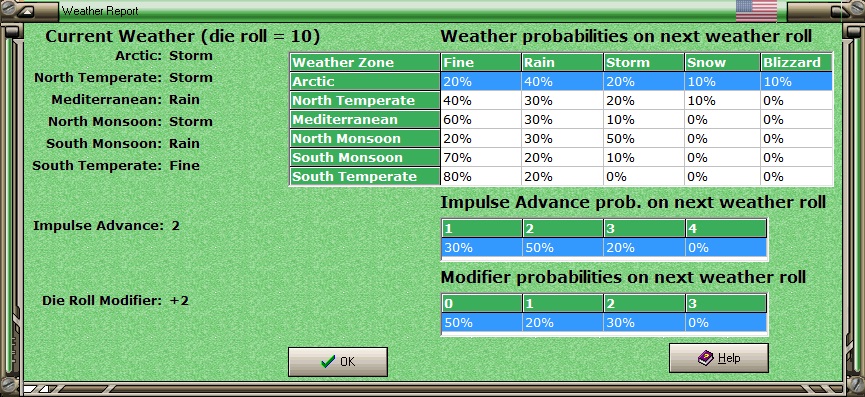This screenshot has height=397, width=865.
Task: Click the Storm column header
Action: click(644, 62)
